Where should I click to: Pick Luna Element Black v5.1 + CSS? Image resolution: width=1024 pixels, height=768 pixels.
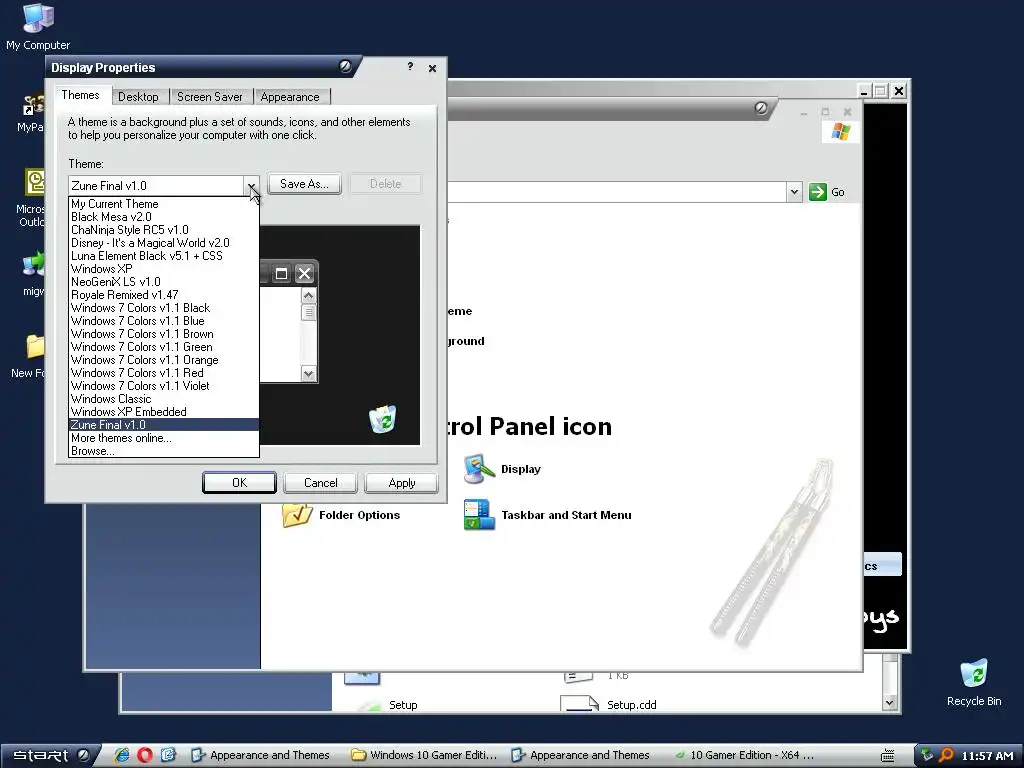pos(164,256)
